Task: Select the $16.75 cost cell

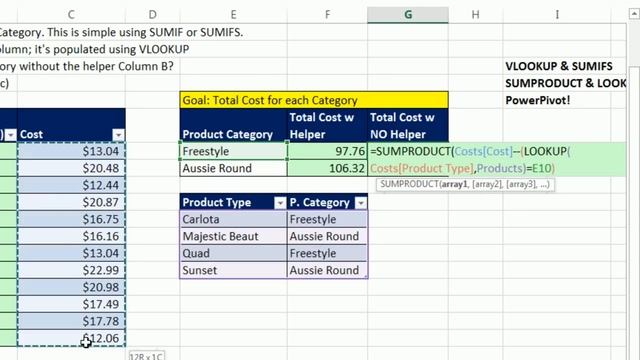Action: tap(71, 219)
